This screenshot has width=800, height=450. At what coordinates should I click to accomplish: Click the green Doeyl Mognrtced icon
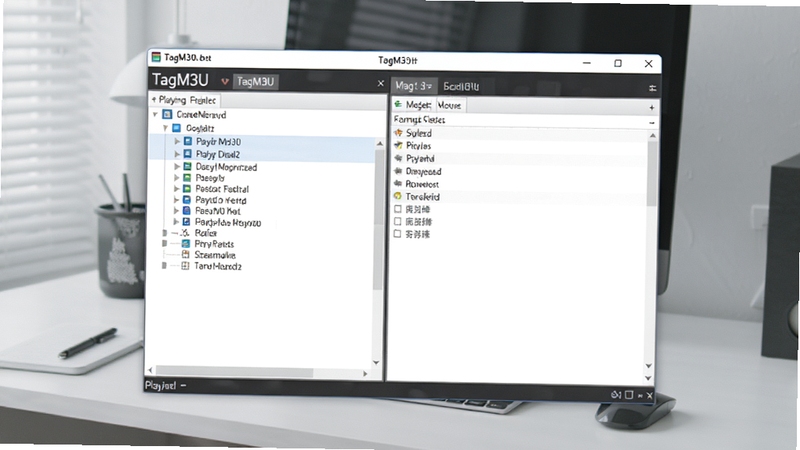click(x=187, y=167)
